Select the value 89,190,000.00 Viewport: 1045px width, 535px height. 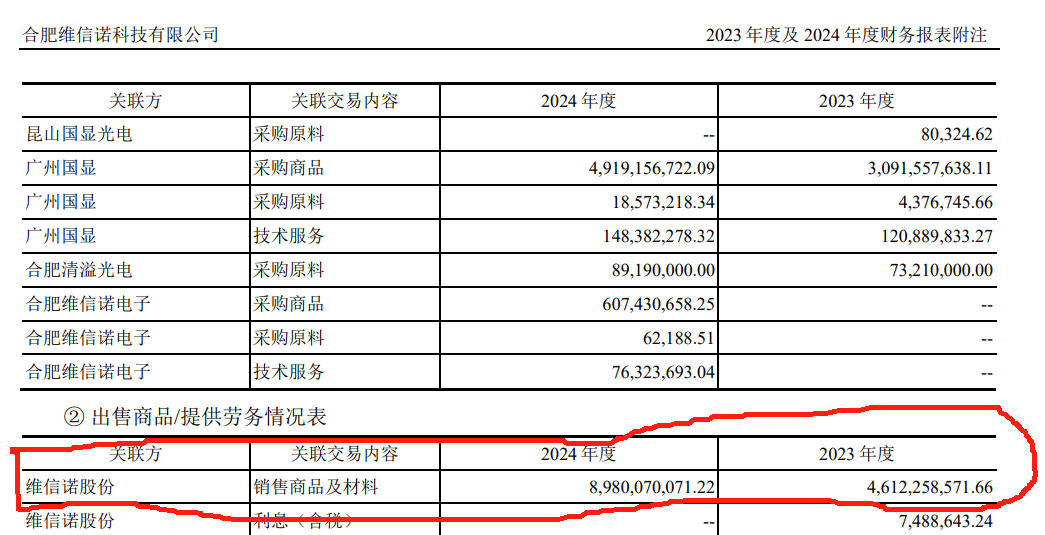coord(663,270)
